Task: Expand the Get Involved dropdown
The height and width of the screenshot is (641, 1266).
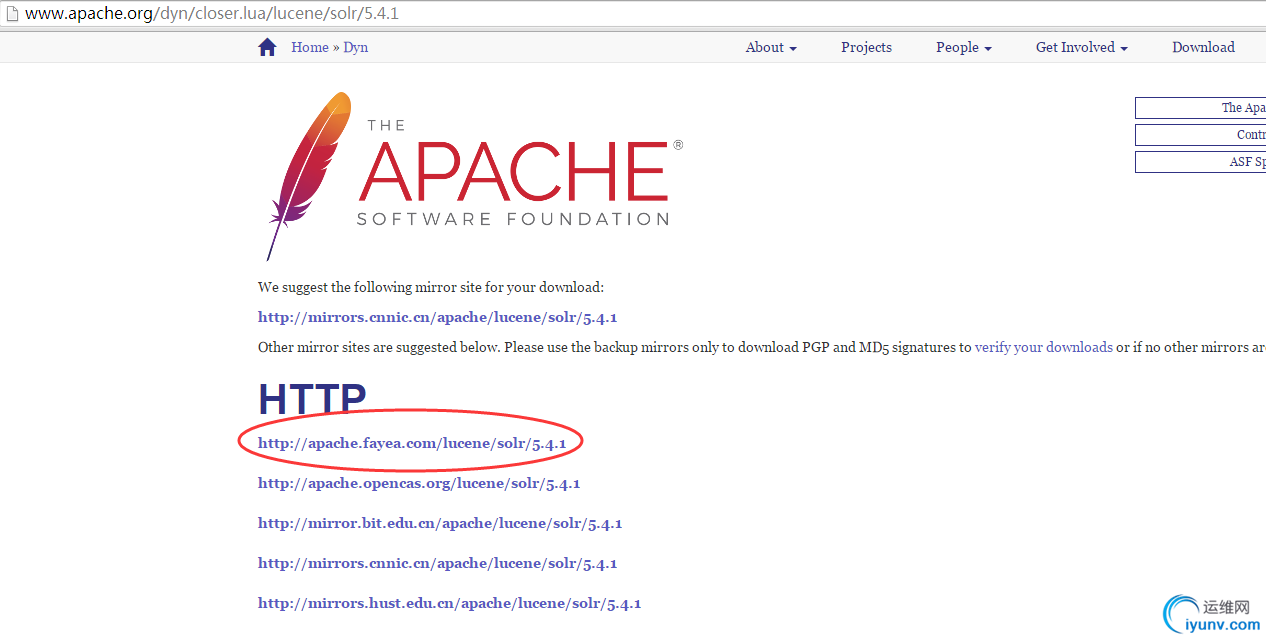Action: (x=1082, y=47)
